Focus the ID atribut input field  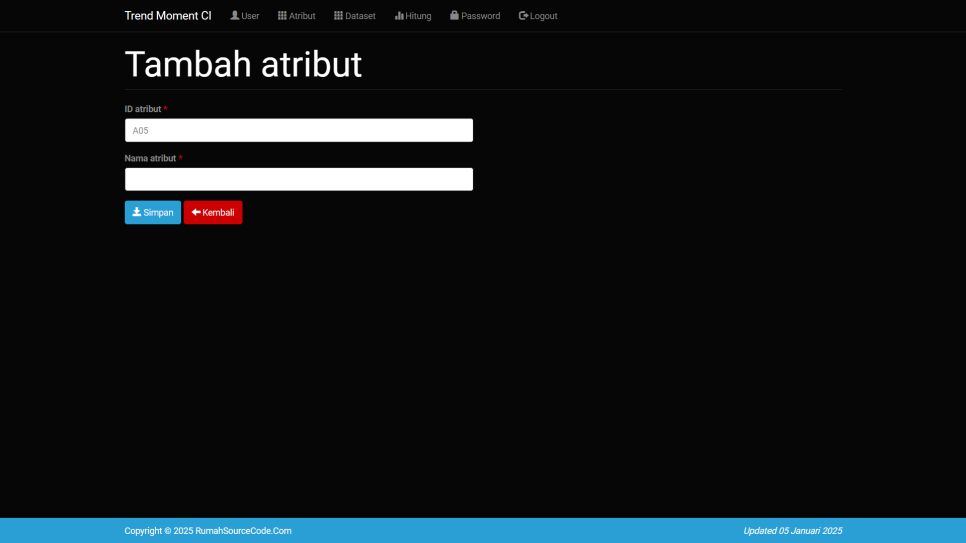299,130
